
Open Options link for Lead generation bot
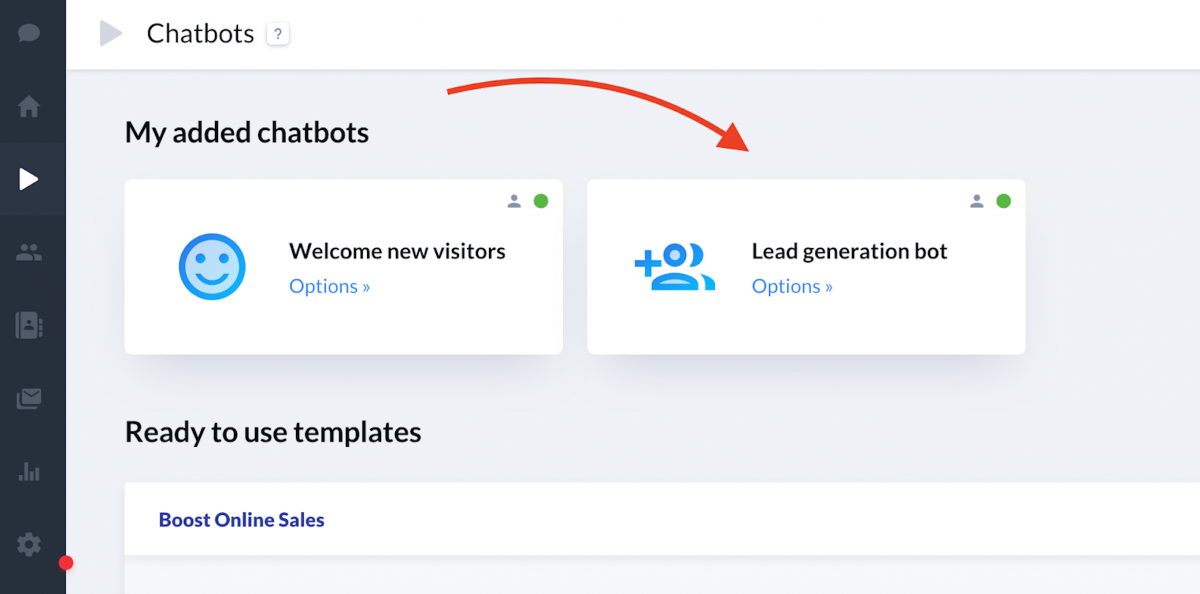(x=792, y=286)
